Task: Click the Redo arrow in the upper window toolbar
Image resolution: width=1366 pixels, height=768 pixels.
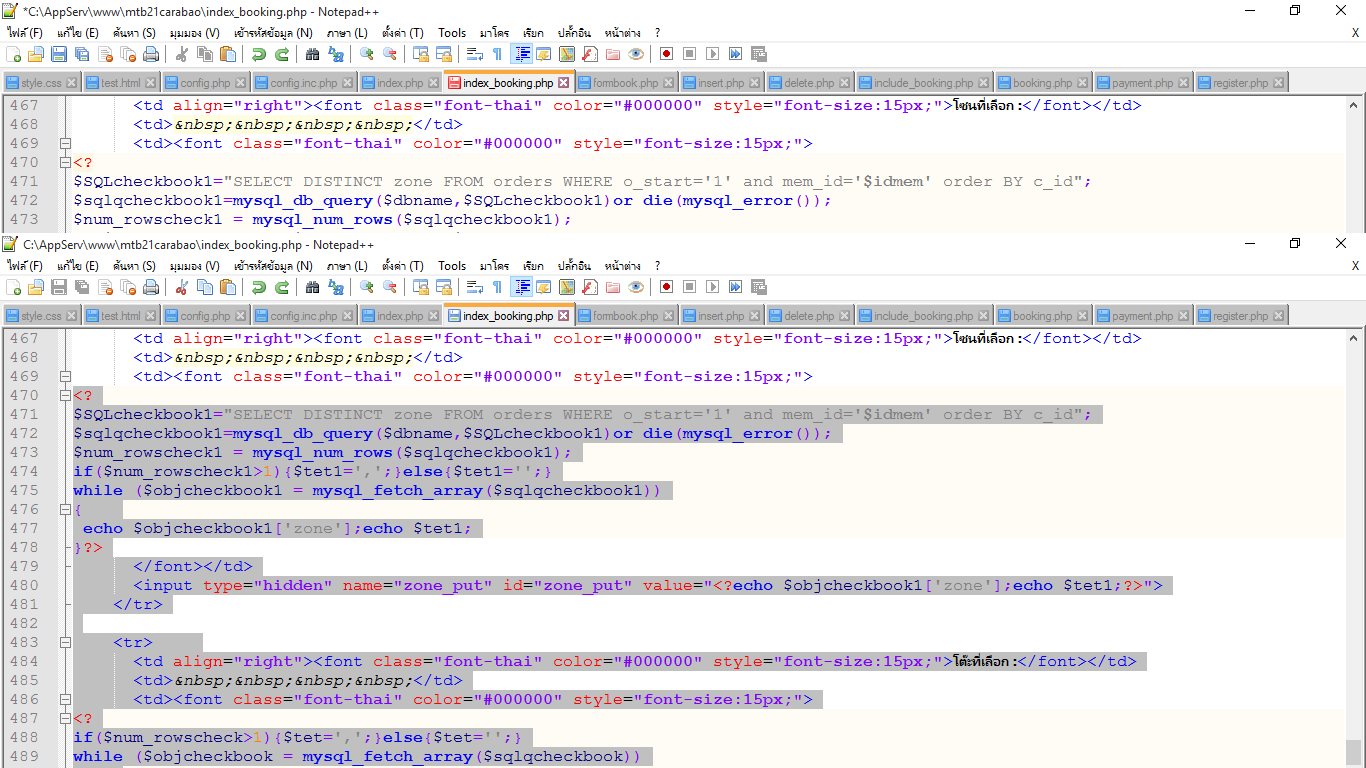Action: (x=282, y=54)
